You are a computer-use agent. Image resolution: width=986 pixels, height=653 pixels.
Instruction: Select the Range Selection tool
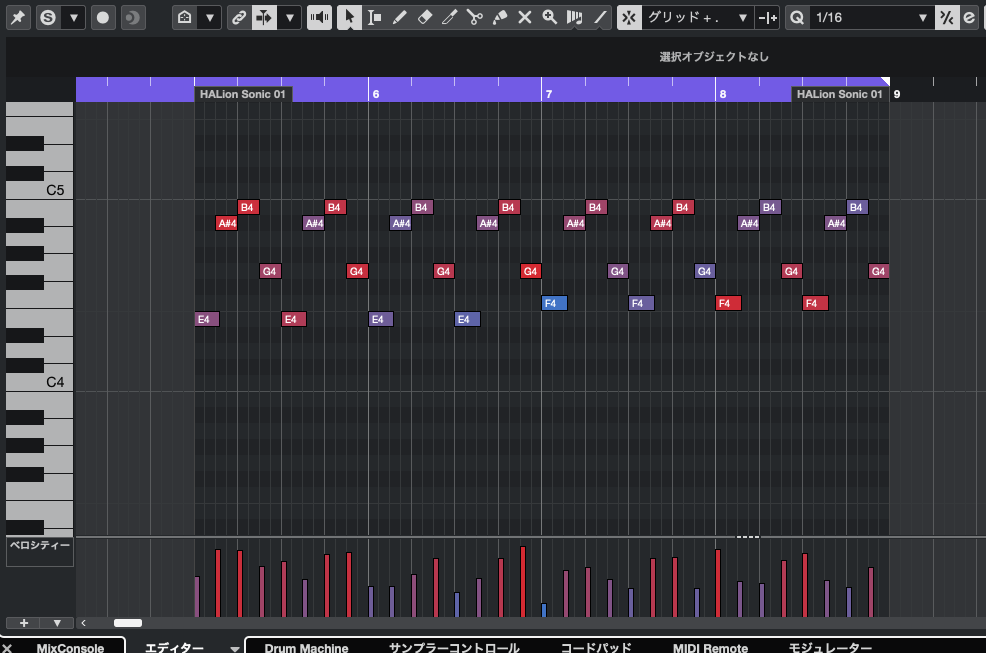click(x=374, y=17)
